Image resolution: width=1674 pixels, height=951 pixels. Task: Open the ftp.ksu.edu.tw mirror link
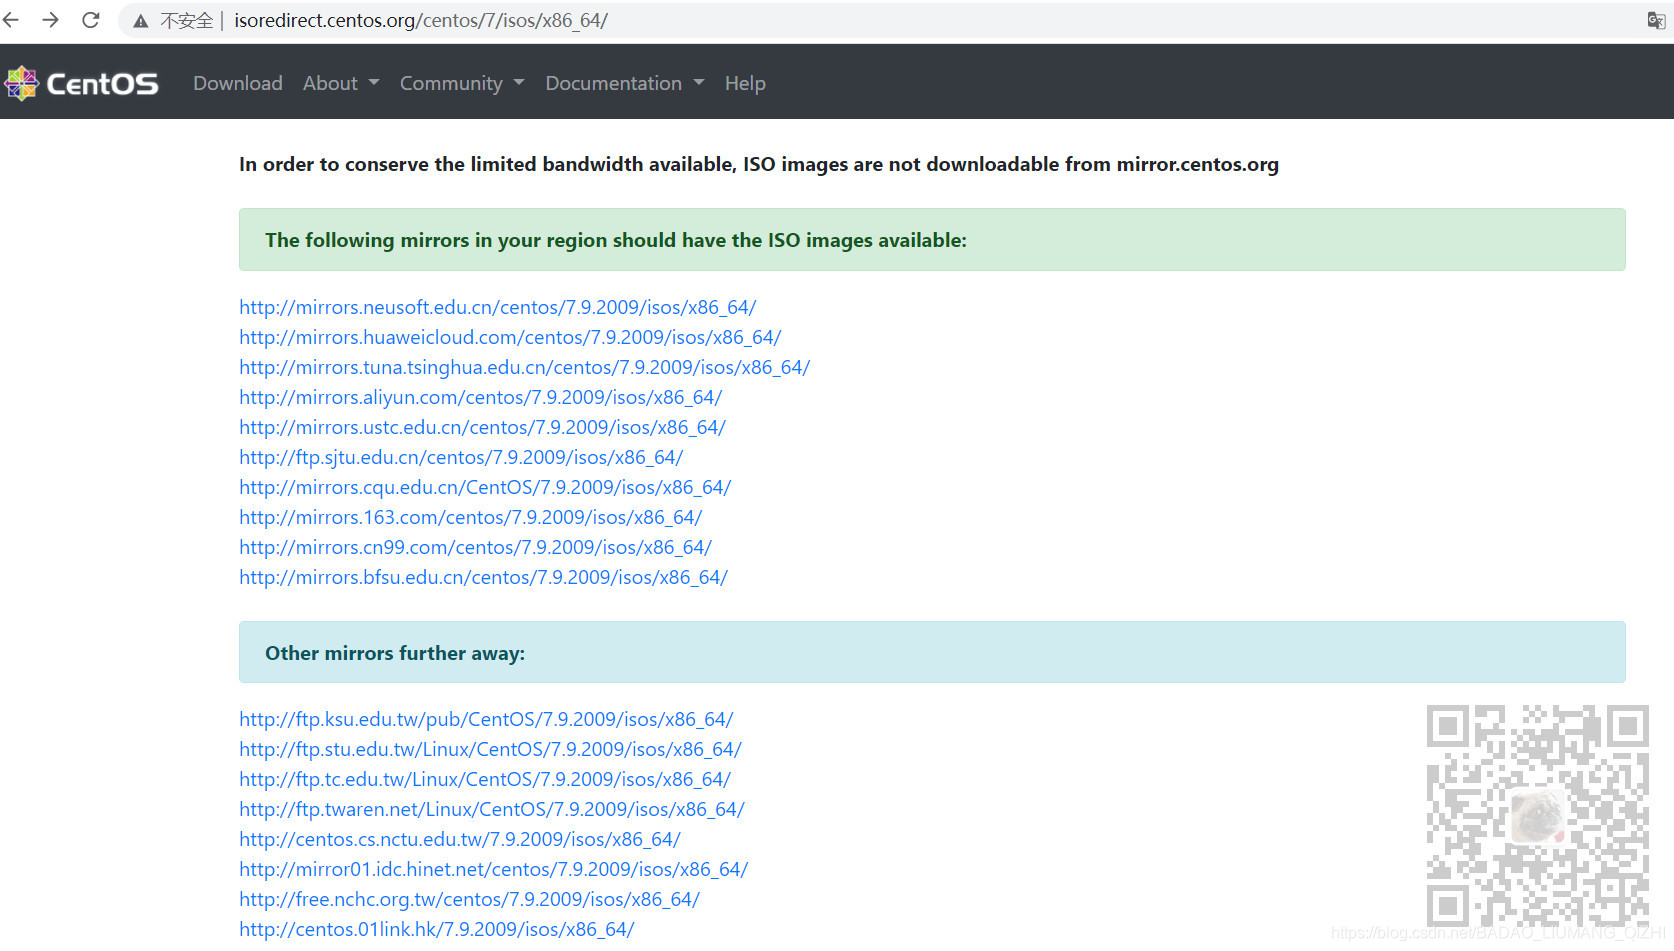[x=486, y=719]
